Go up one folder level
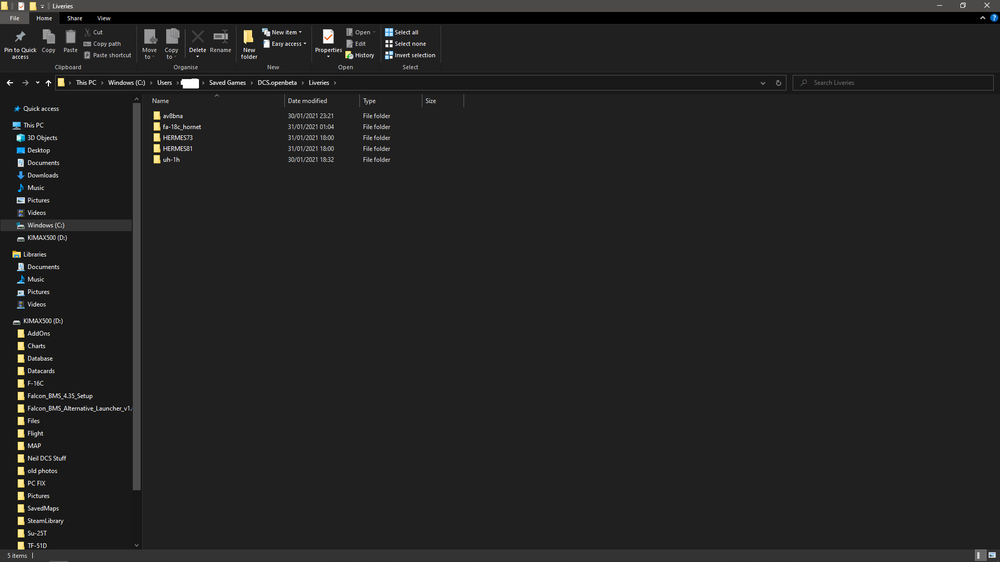The width and height of the screenshot is (1000, 562). click(48, 82)
